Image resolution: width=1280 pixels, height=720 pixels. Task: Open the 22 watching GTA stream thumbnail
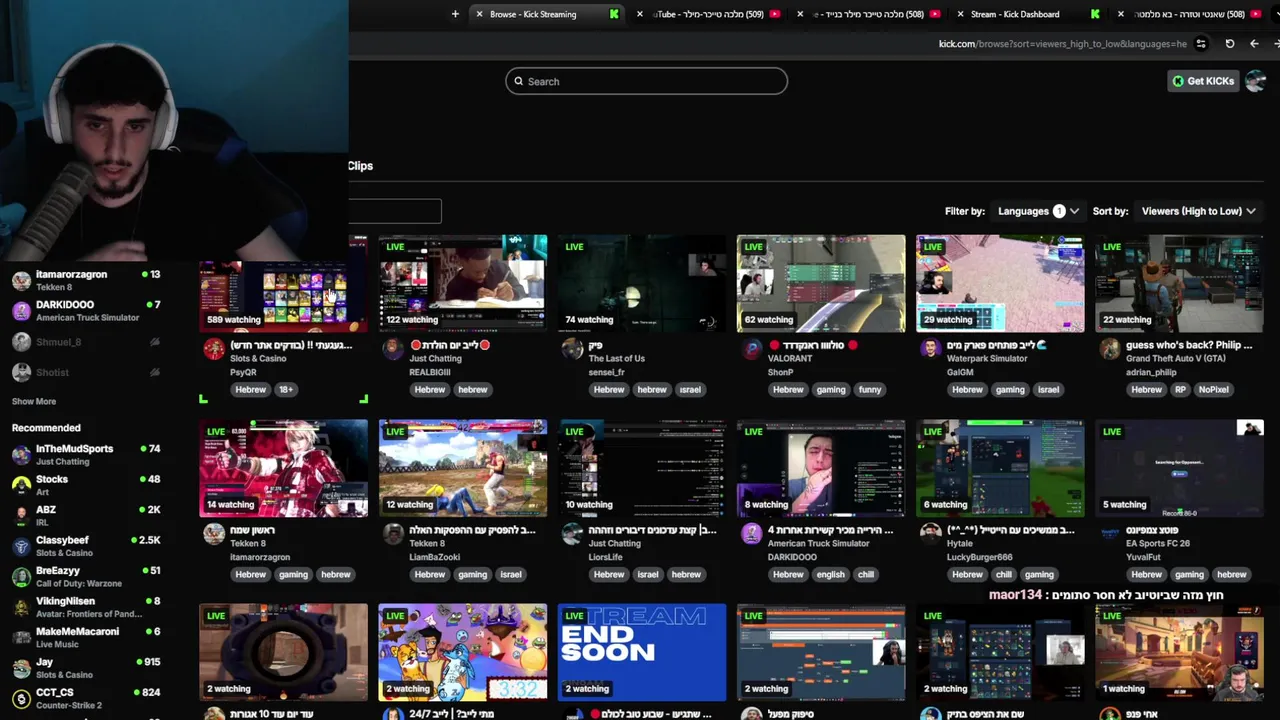coord(1179,283)
